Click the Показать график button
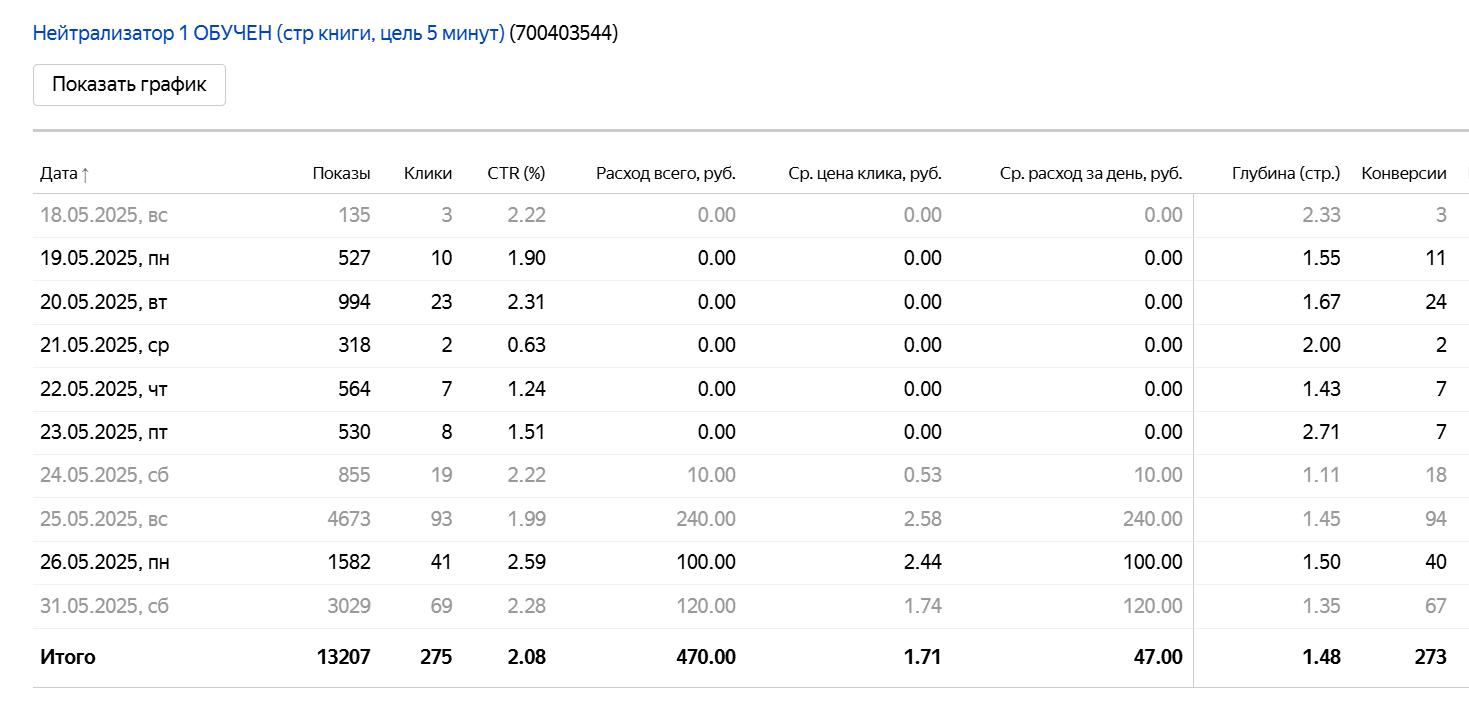 129,85
